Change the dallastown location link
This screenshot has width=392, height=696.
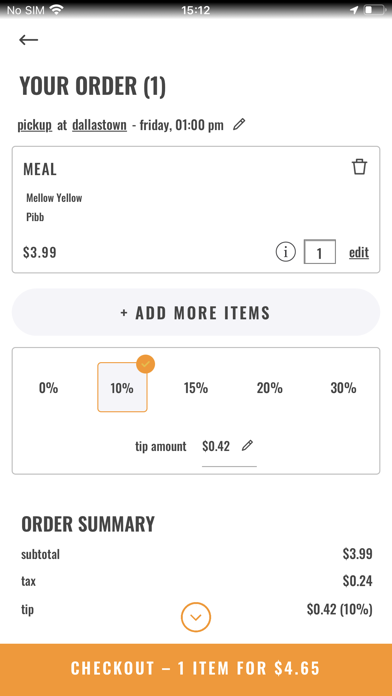coord(99,125)
